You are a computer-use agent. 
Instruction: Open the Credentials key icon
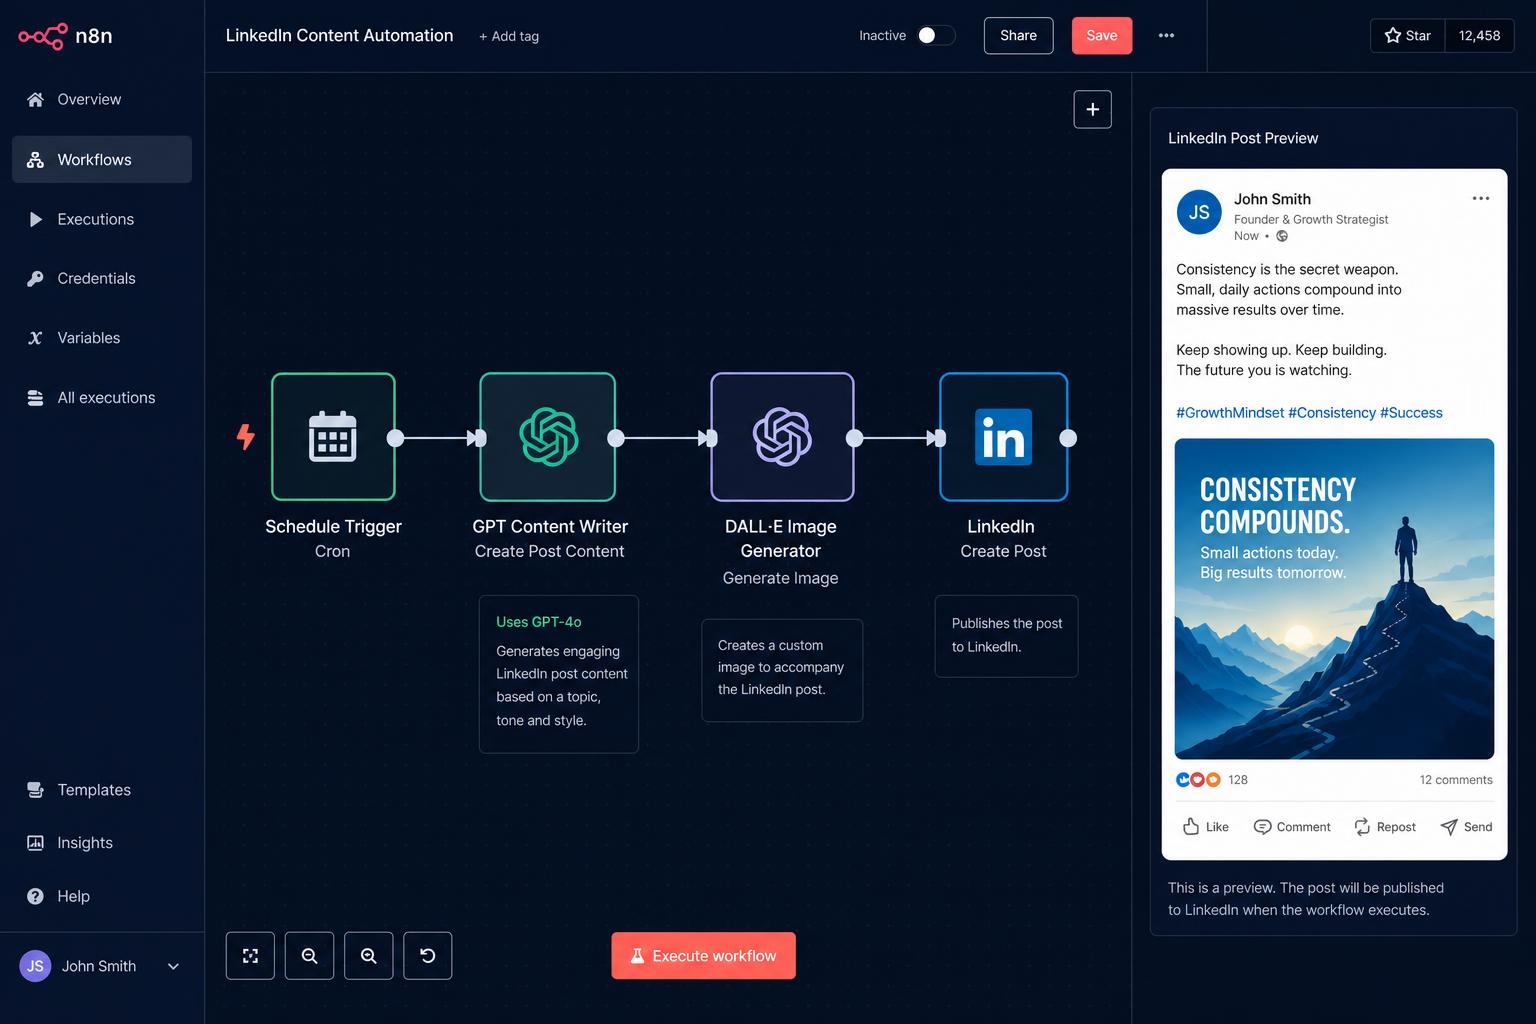click(x=35, y=279)
